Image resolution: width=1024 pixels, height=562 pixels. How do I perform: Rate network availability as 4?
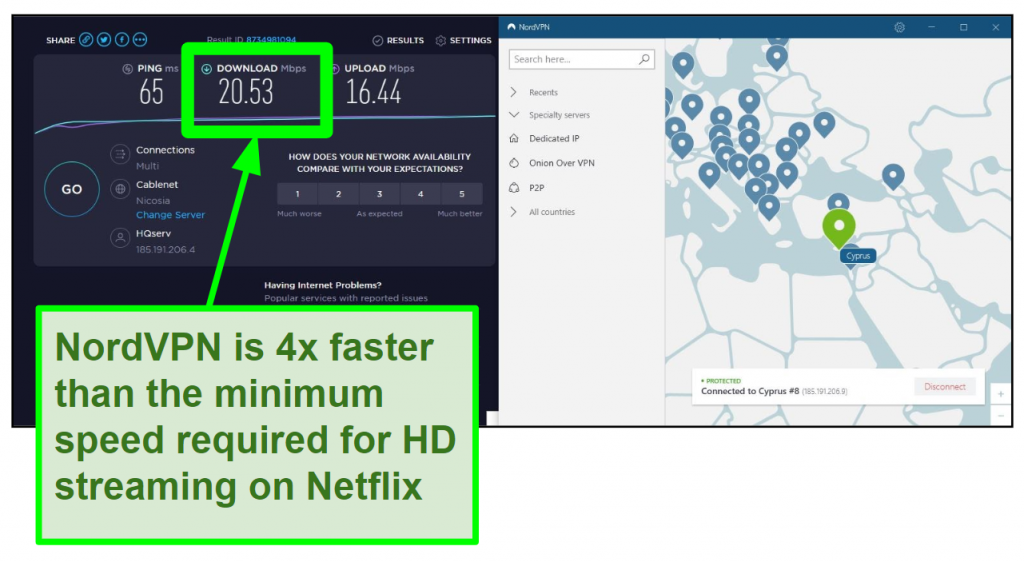click(x=421, y=194)
